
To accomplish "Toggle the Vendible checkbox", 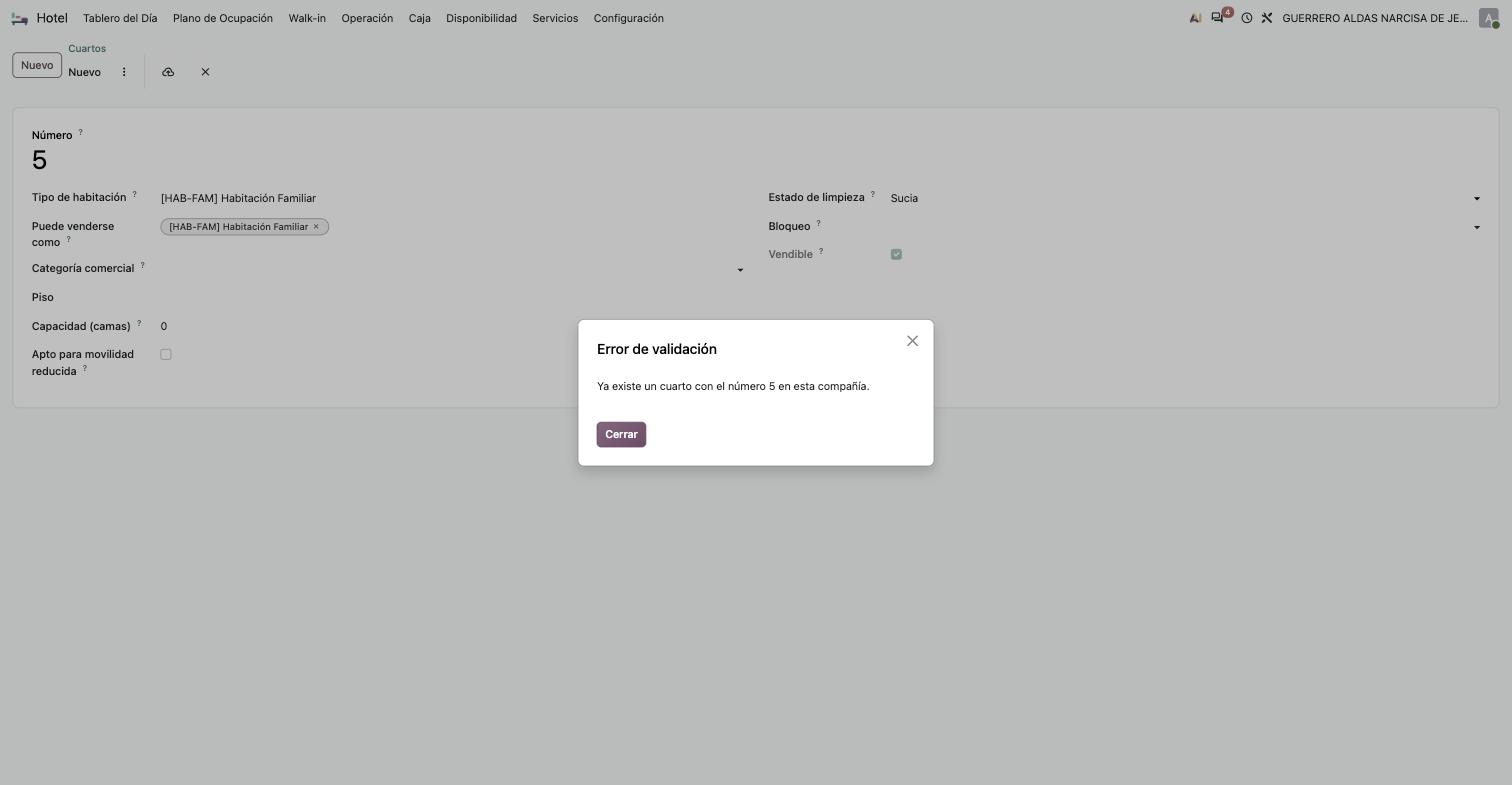I will pyautogui.click(x=896, y=254).
